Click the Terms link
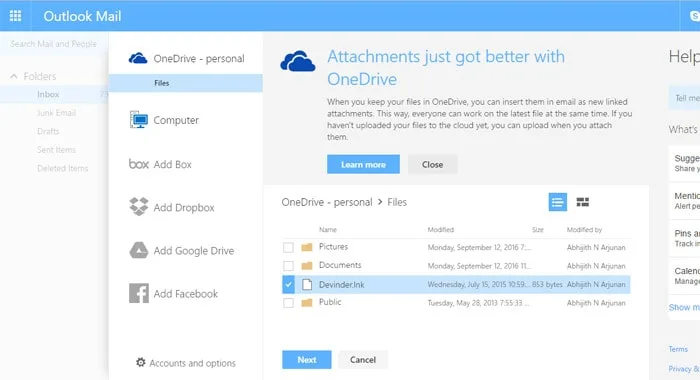The image size is (700, 380). click(678, 349)
